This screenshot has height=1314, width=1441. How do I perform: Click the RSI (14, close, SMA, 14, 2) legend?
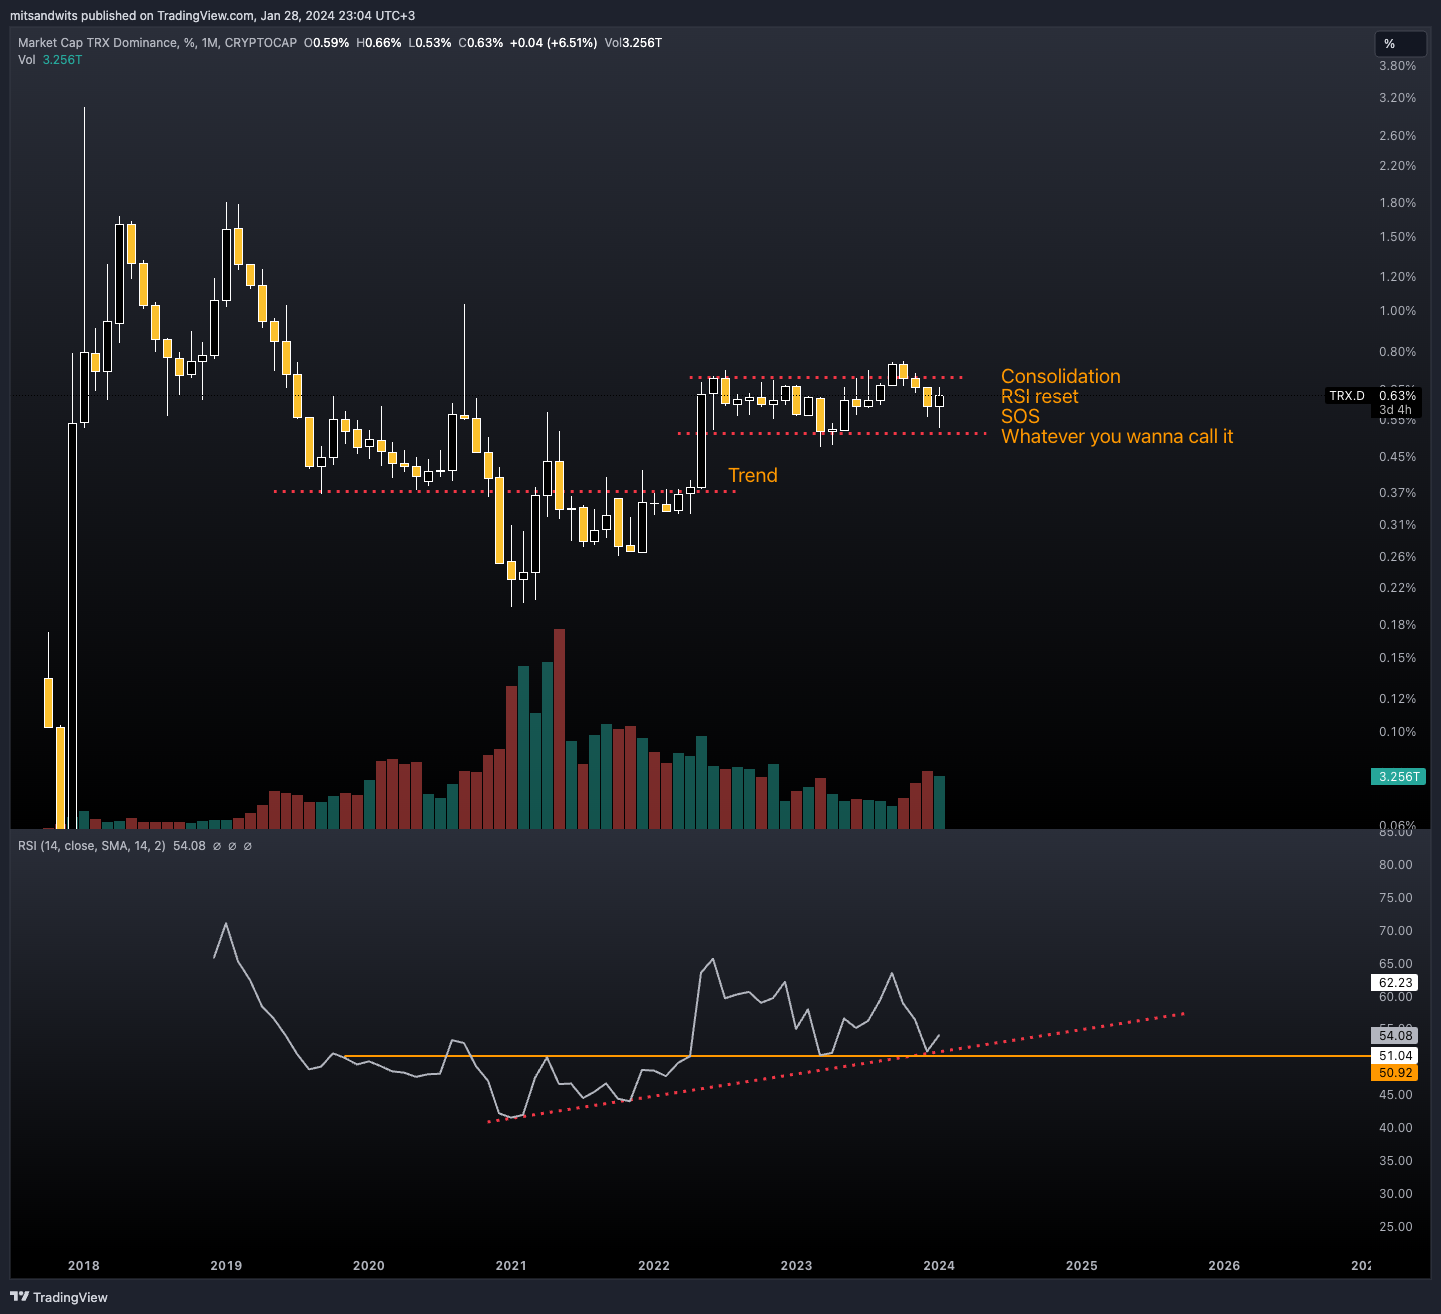pyautogui.click(x=92, y=846)
